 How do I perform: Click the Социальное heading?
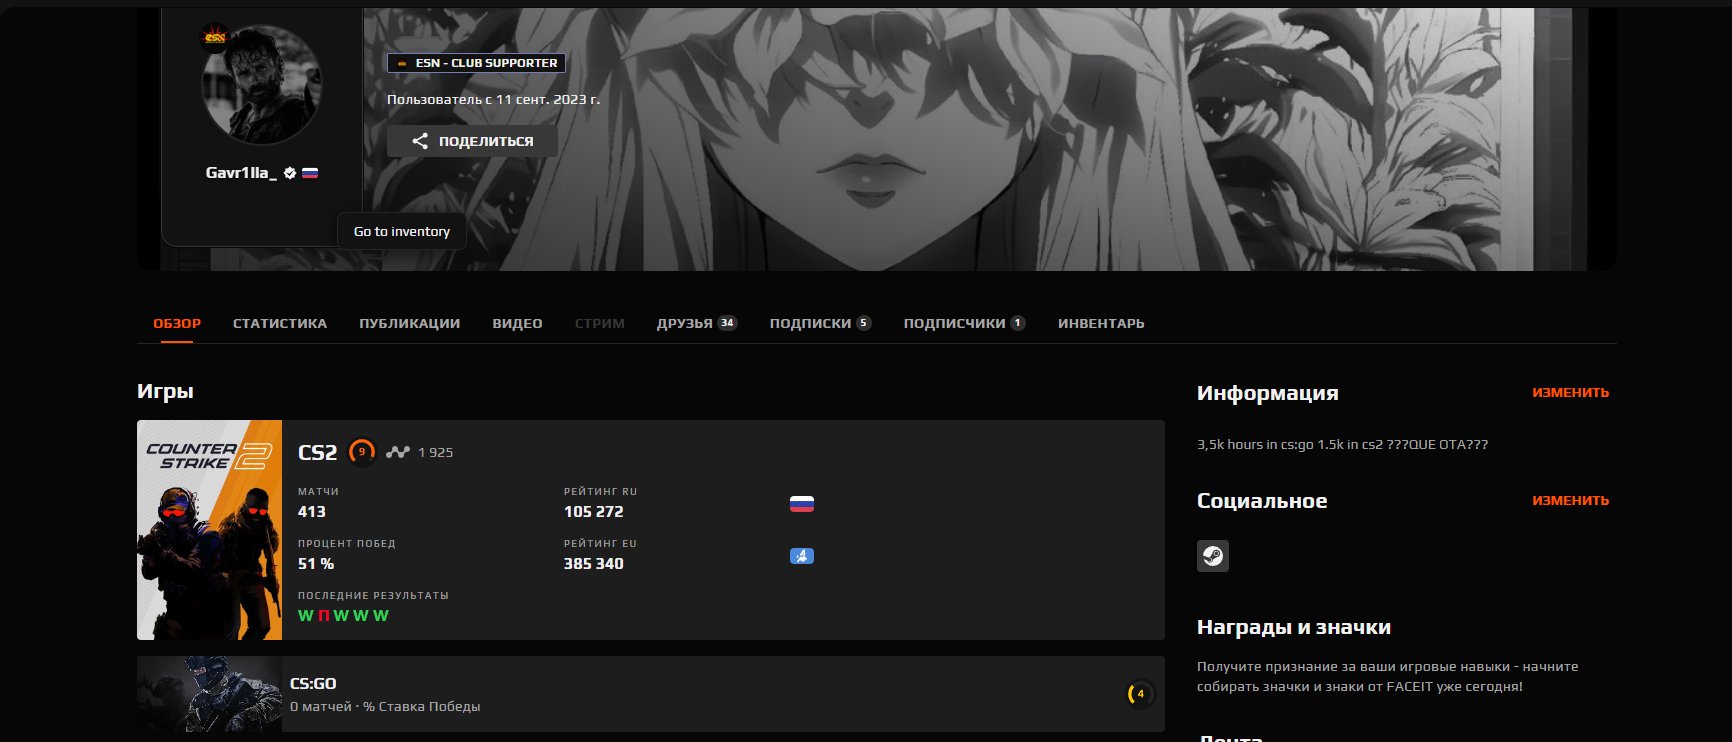pos(1262,501)
